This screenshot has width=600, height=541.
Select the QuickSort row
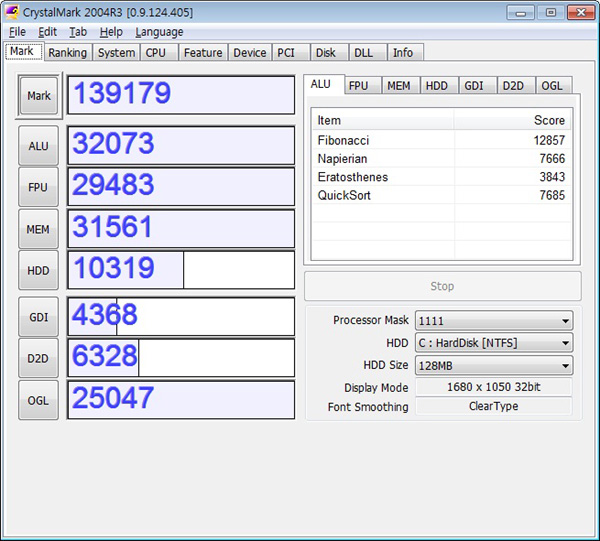pos(442,196)
